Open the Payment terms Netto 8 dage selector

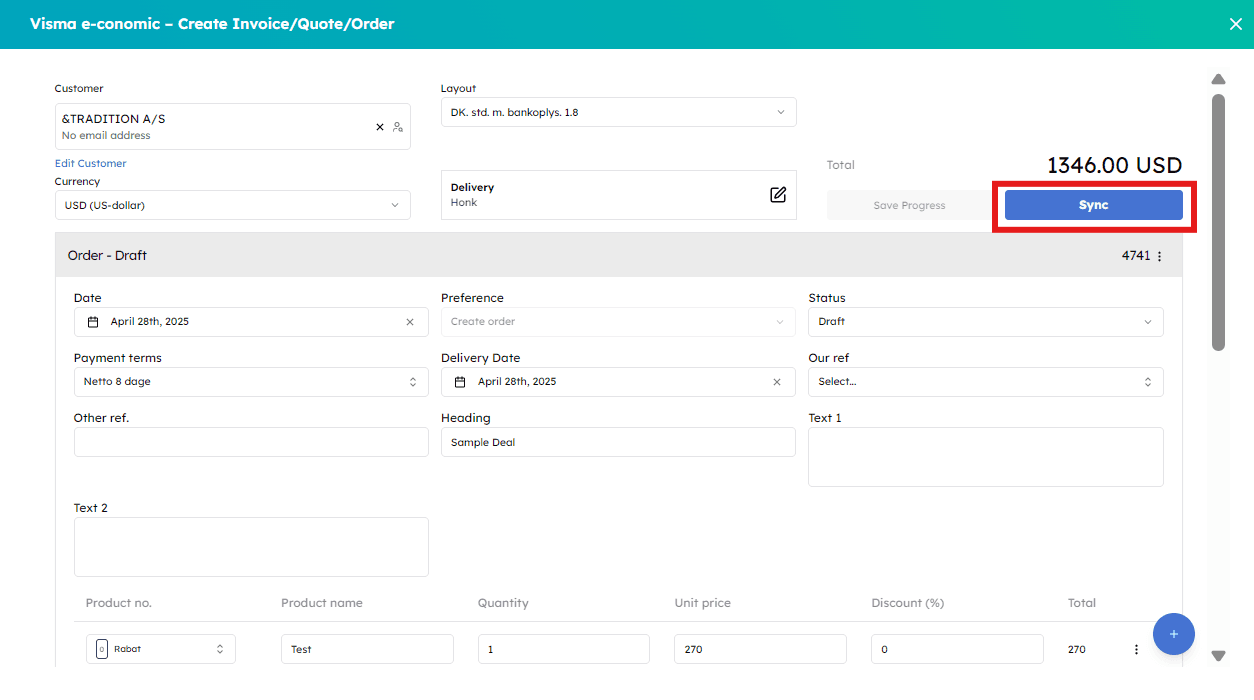(251, 382)
